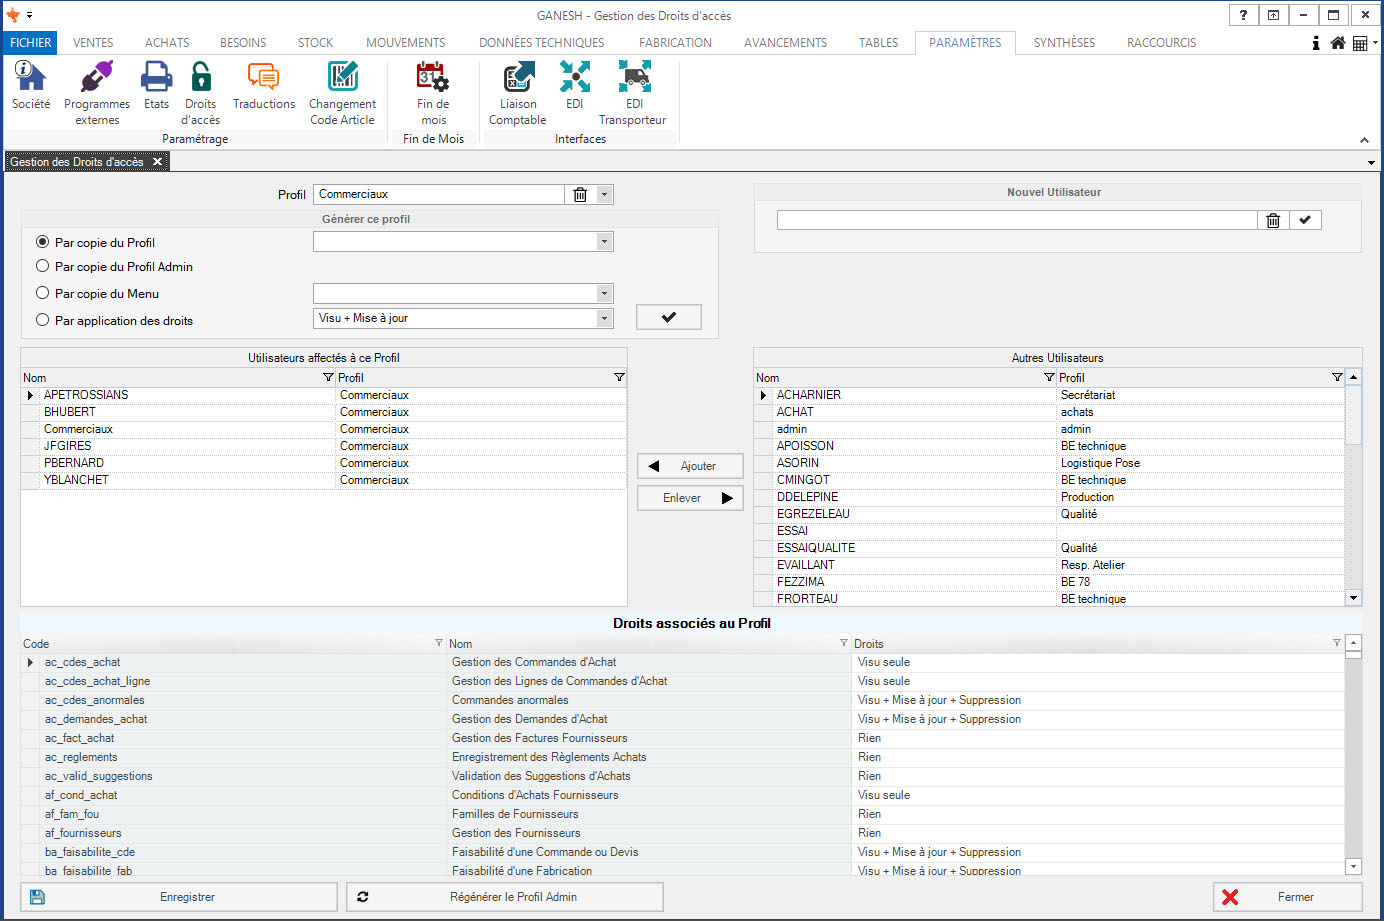The height and width of the screenshot is (921, 1384).
Task: Switch to the STOCK ribbon tab
Action: 315,43
